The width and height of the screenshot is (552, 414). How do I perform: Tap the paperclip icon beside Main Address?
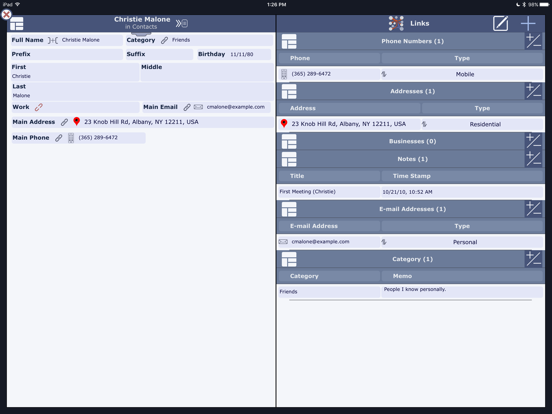[x=64, y=122]
